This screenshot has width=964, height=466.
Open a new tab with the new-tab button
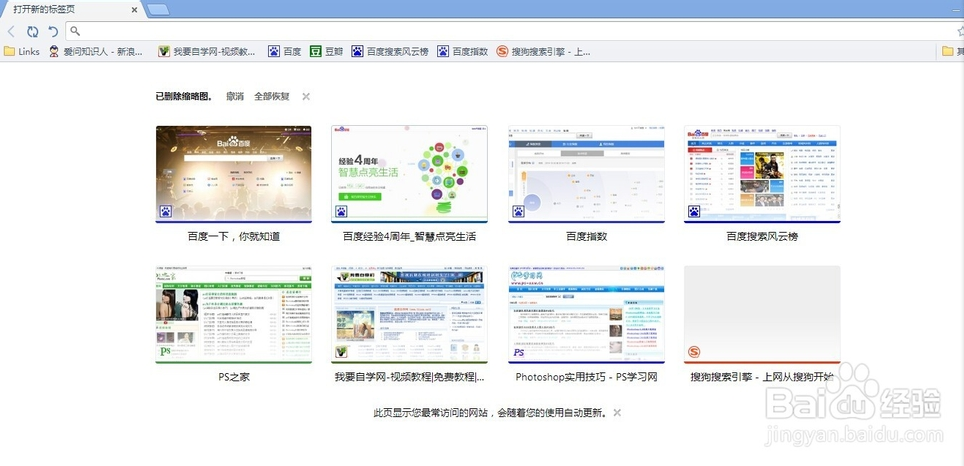pyautogui.click(x=159, y=10)
